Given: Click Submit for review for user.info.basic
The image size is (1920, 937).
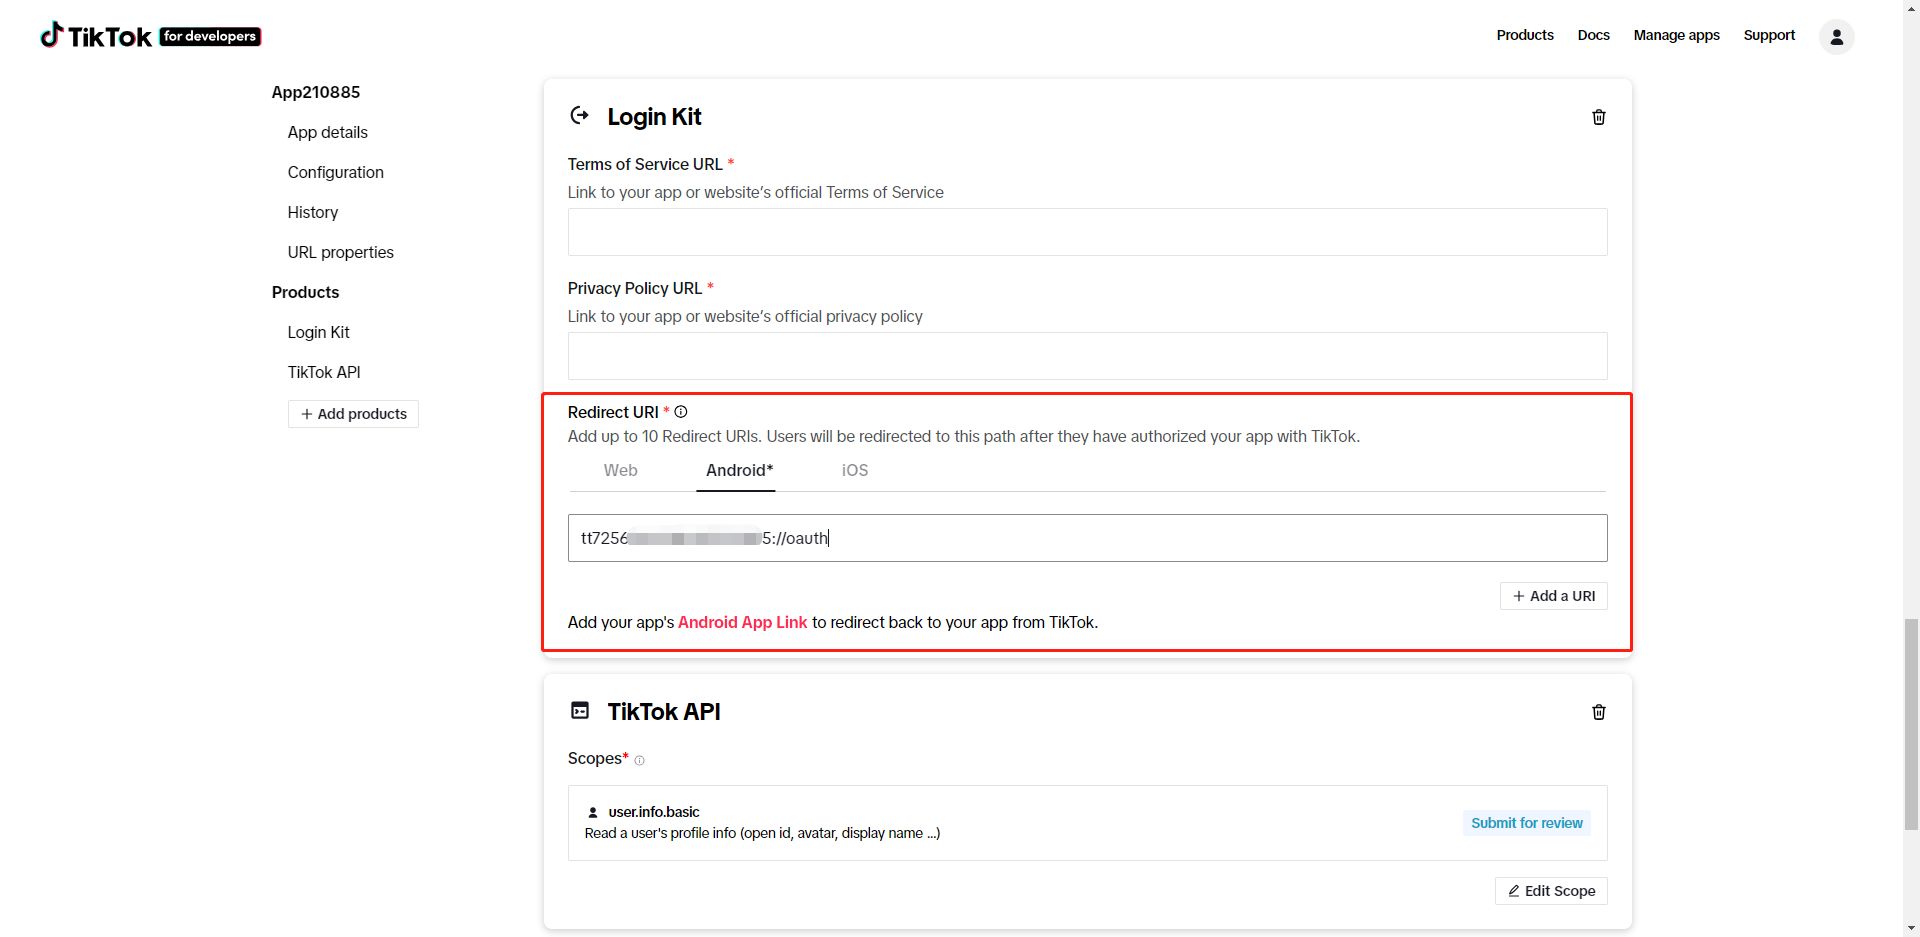Looking at the screenshot, I should pyautogui.click(x=1527, y=823).
